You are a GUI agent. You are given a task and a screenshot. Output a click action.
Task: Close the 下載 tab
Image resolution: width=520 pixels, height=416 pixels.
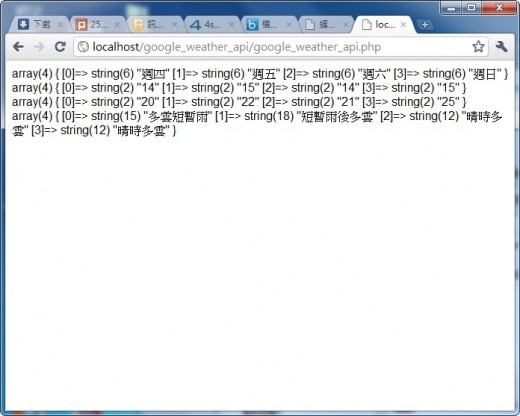(60, 25)
